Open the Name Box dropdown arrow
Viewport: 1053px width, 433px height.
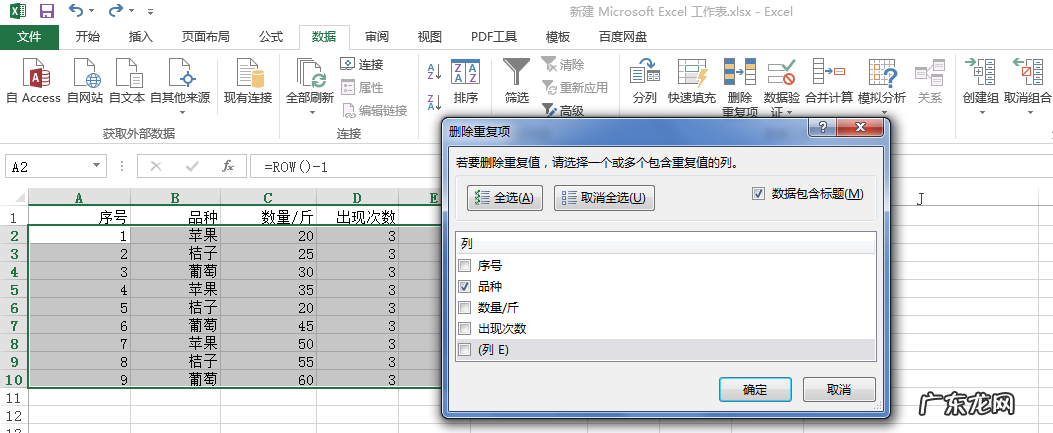point(97,165)
